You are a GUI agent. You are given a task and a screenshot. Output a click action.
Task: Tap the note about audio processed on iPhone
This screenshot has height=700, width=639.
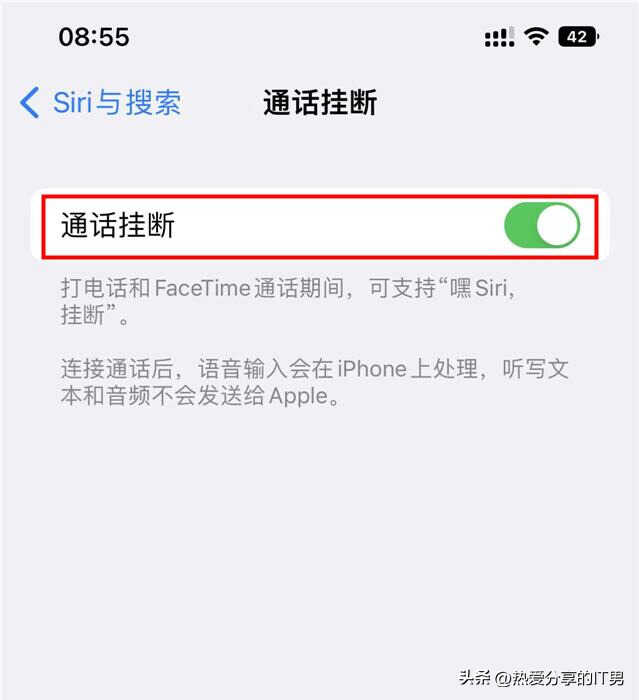[314, 382]
